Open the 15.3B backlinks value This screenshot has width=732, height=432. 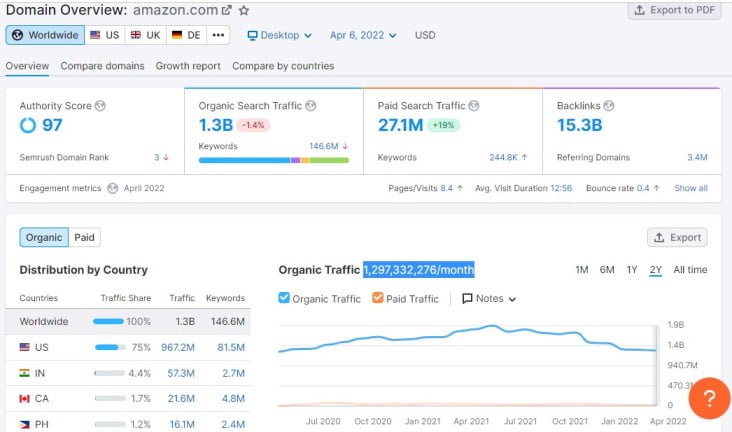tap(579, 125)
